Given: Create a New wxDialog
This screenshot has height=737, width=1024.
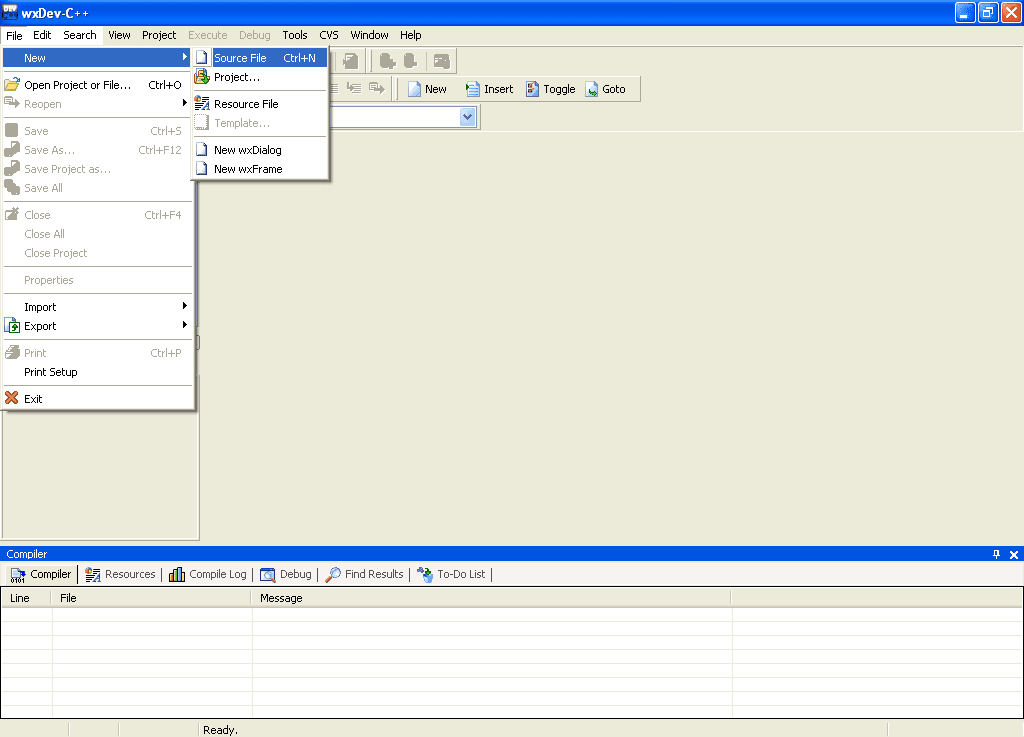Looking at the screenshot, I should pyautogui.click(x=261, y=149).
